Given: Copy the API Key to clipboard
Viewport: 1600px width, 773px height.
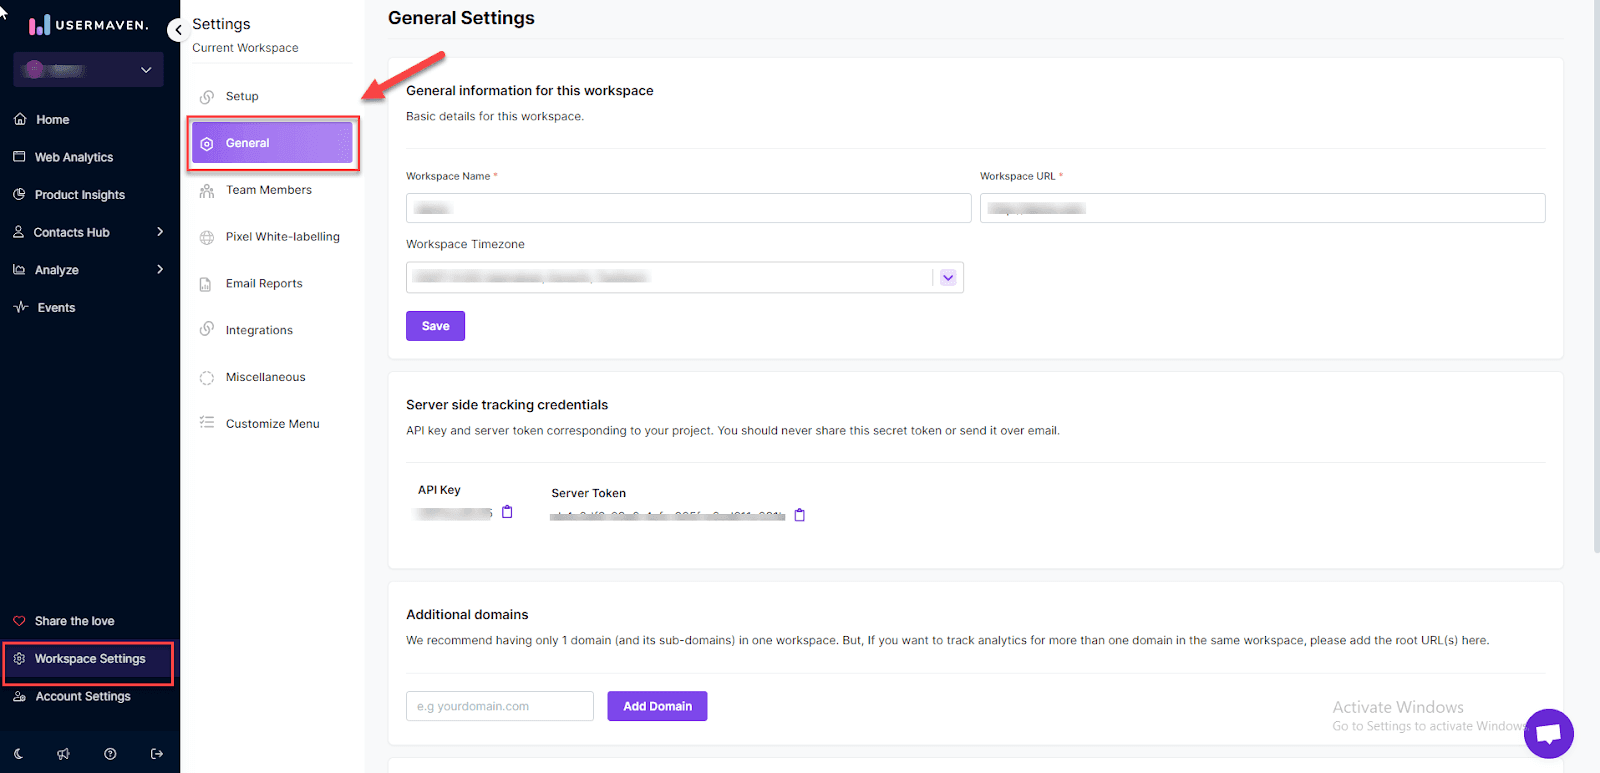Looking at the screenshot, I should (507, 512).
